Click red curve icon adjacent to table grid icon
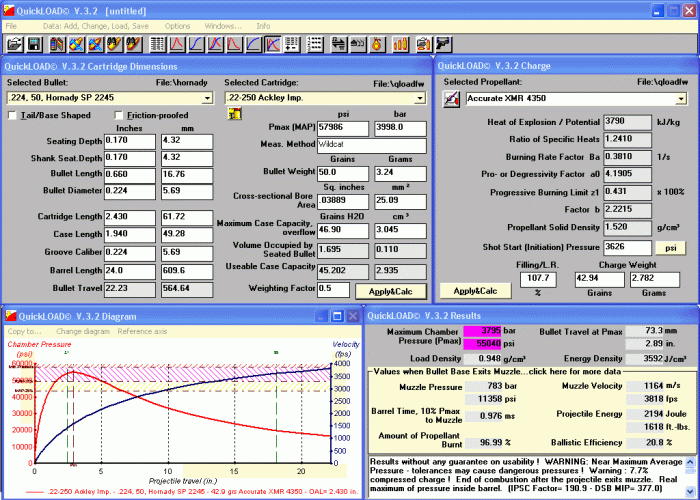Screen dimensions: 700x500 pyautogui.click(x=177, y=44)
